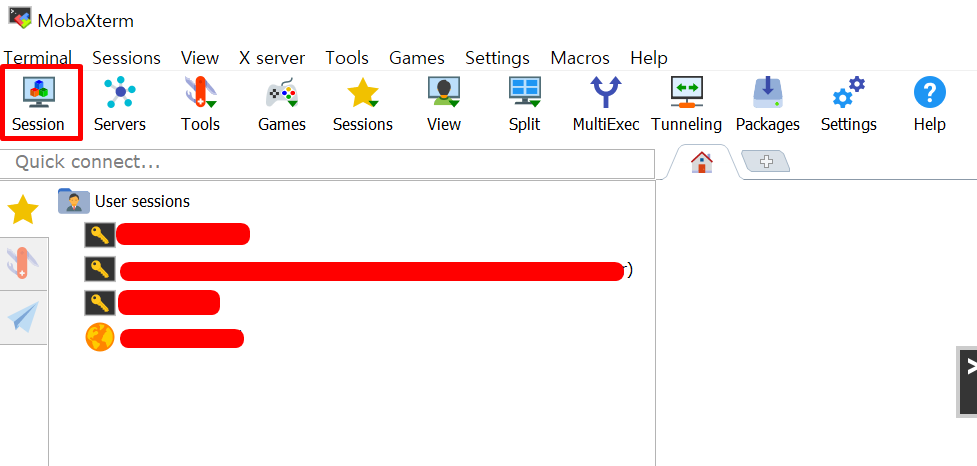Activate MultiExec mode icon

[606, 103]
